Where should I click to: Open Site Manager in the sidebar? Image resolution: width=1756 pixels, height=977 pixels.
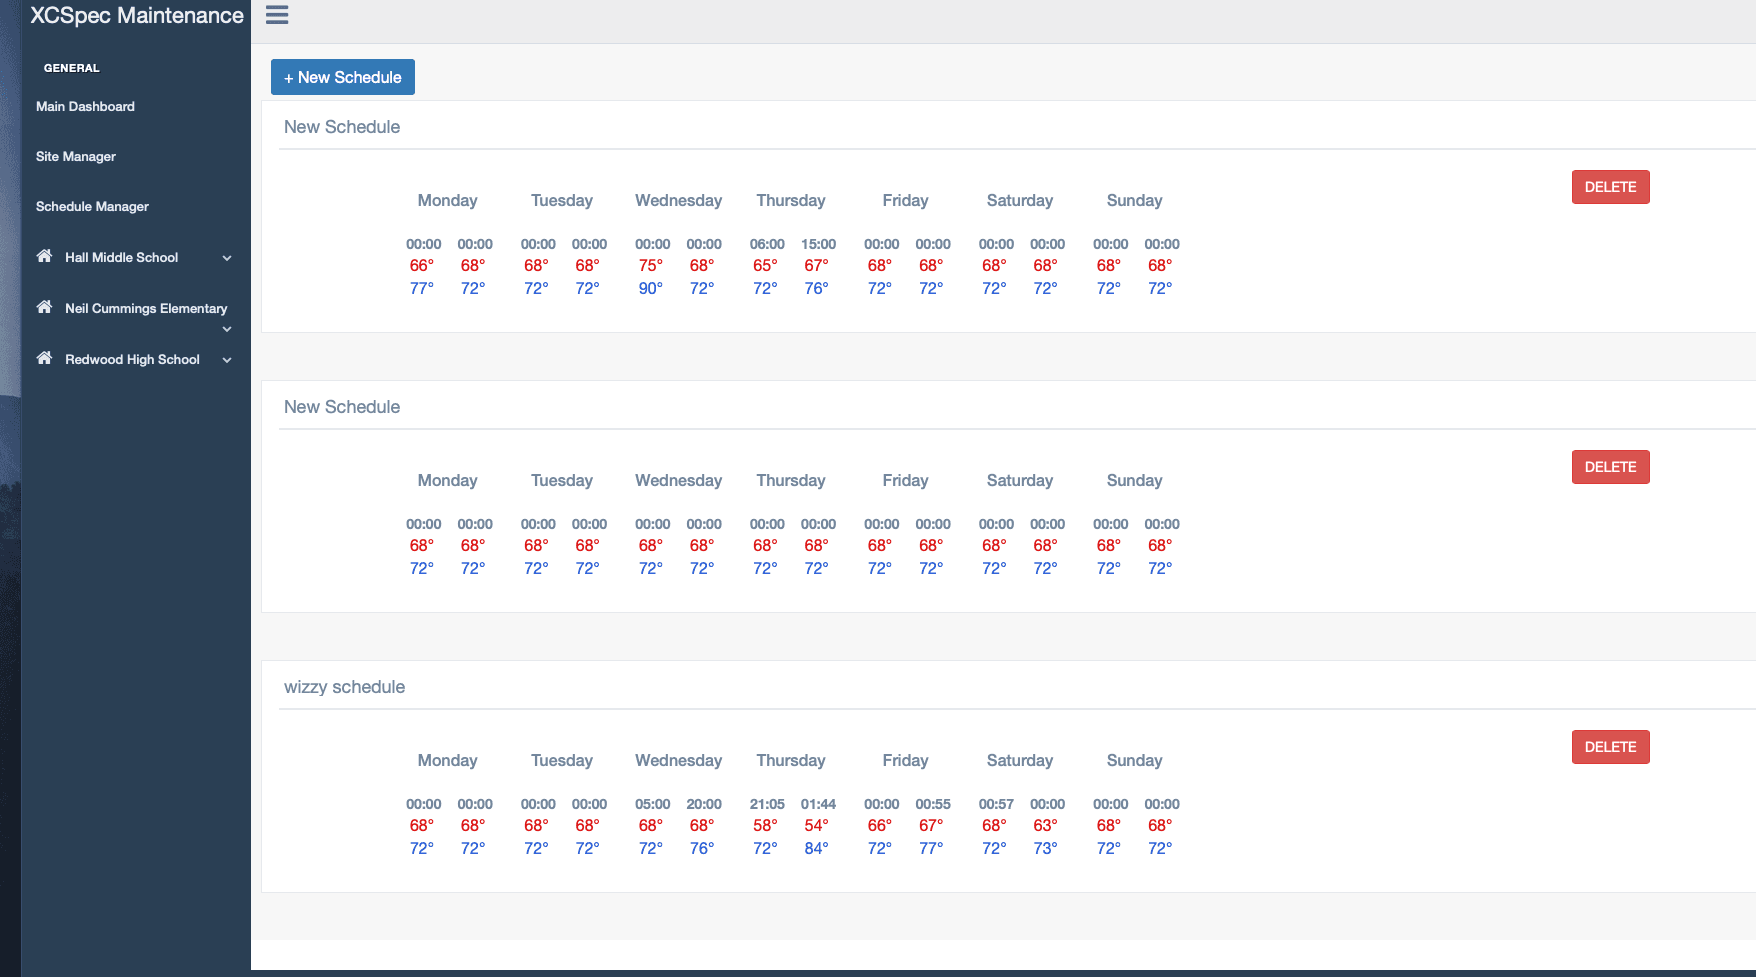coord(76,157)
